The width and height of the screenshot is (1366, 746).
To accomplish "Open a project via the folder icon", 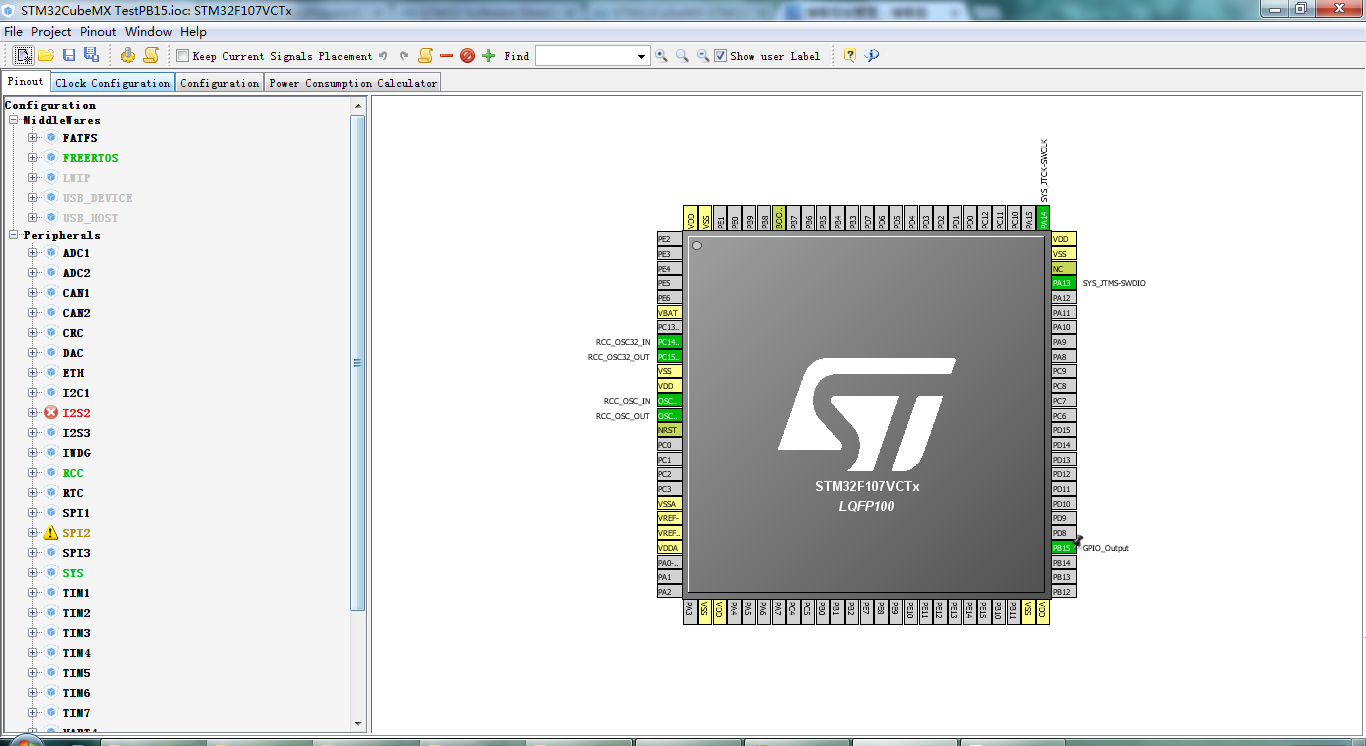I will coord(46,55).
